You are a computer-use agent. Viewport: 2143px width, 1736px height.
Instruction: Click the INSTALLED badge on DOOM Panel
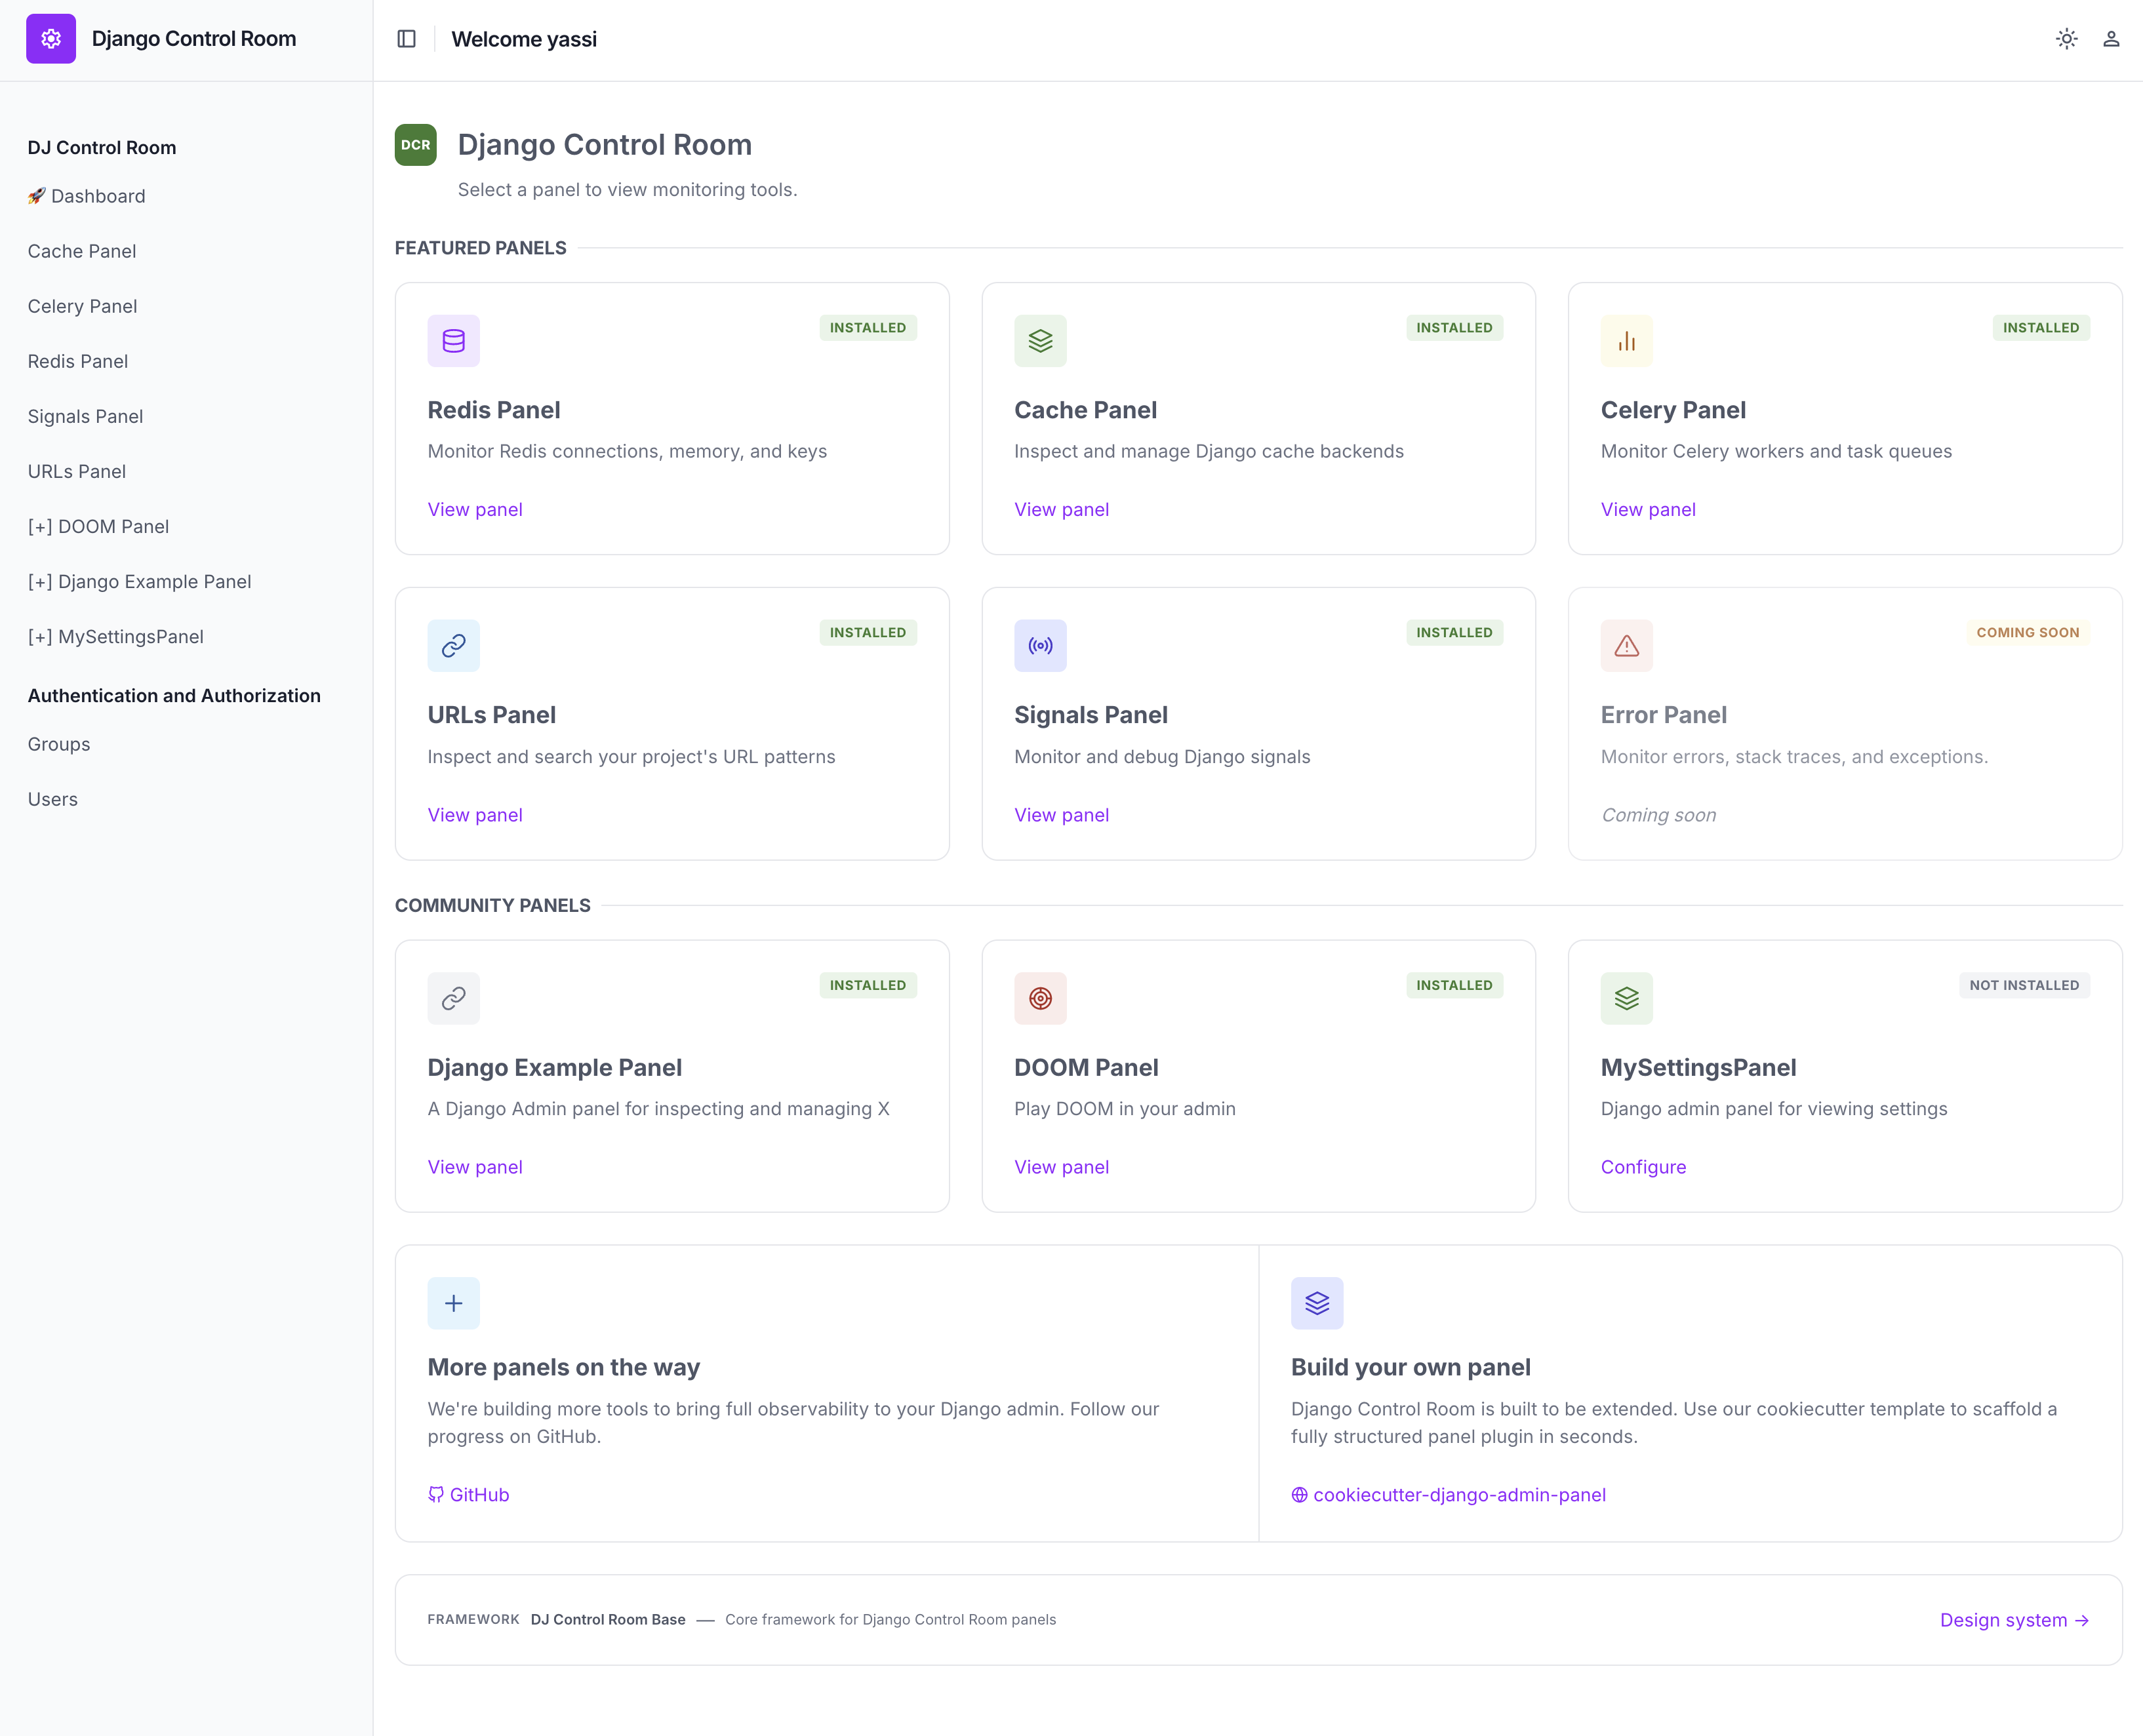pos(1454,985)
